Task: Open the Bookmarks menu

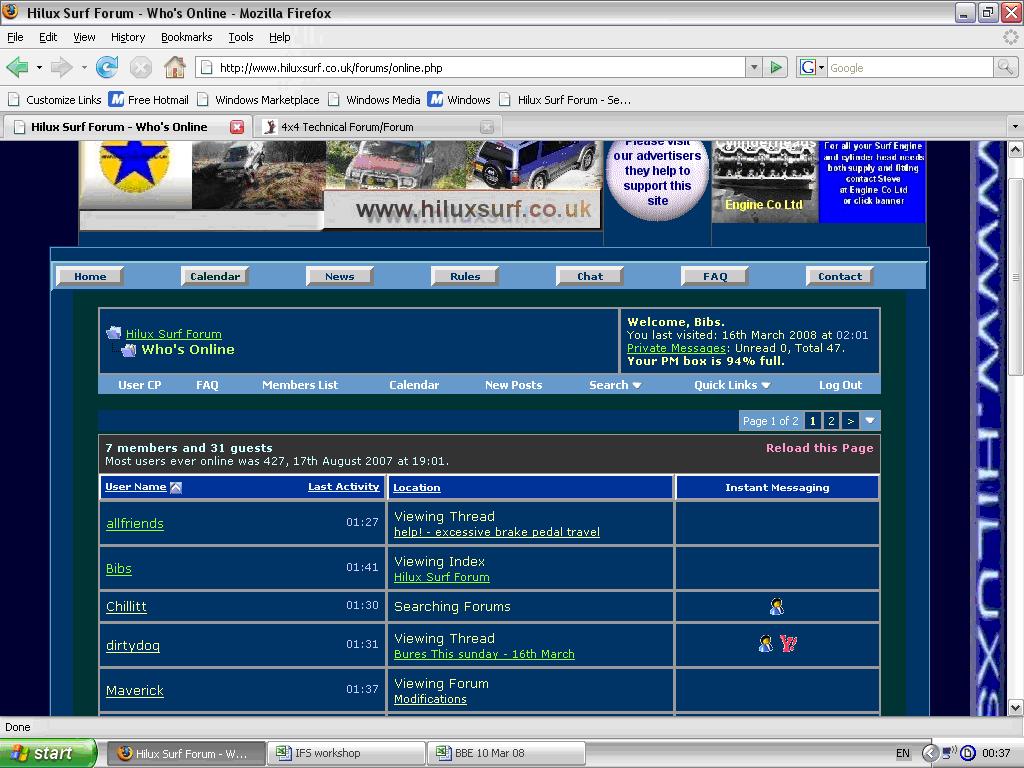Action: pos(186,37)
